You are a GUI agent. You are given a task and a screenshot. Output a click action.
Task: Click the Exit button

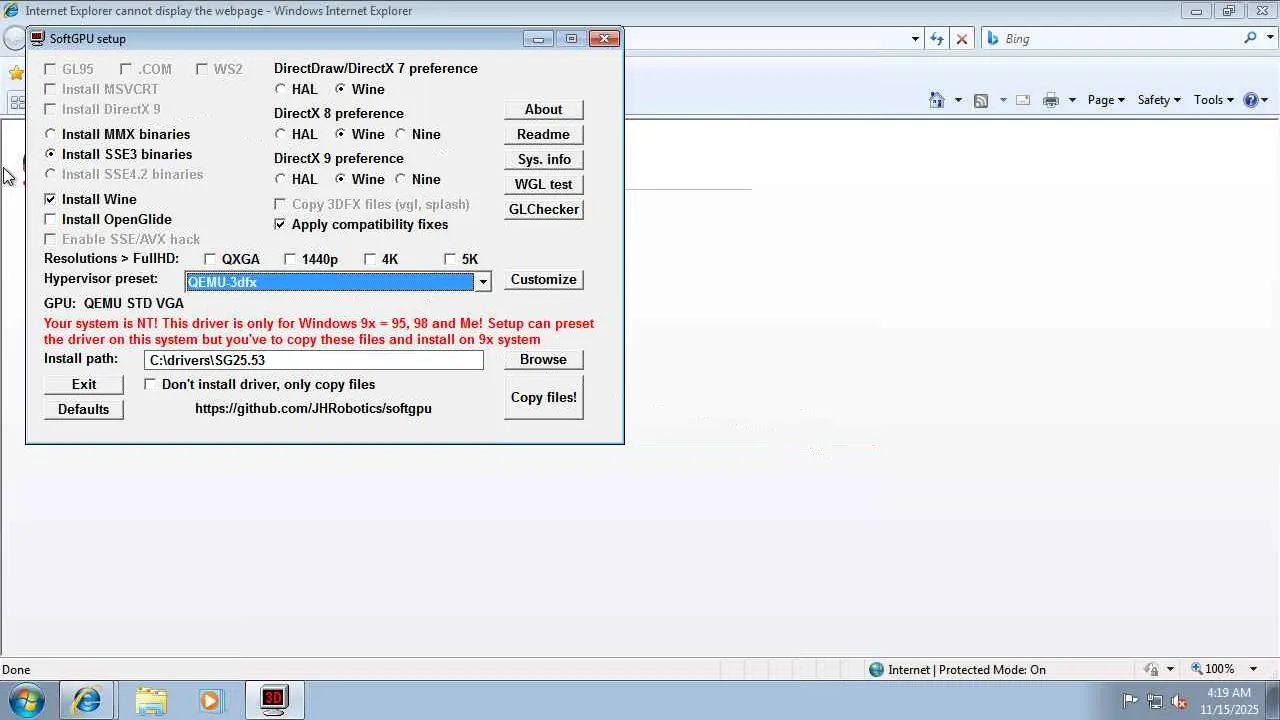coord(84,384)
